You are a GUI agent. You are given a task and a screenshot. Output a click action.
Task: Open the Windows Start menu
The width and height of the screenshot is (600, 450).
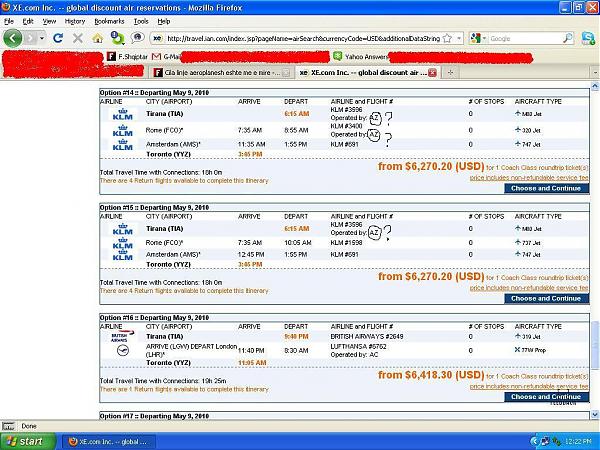[x=27, y=442]
